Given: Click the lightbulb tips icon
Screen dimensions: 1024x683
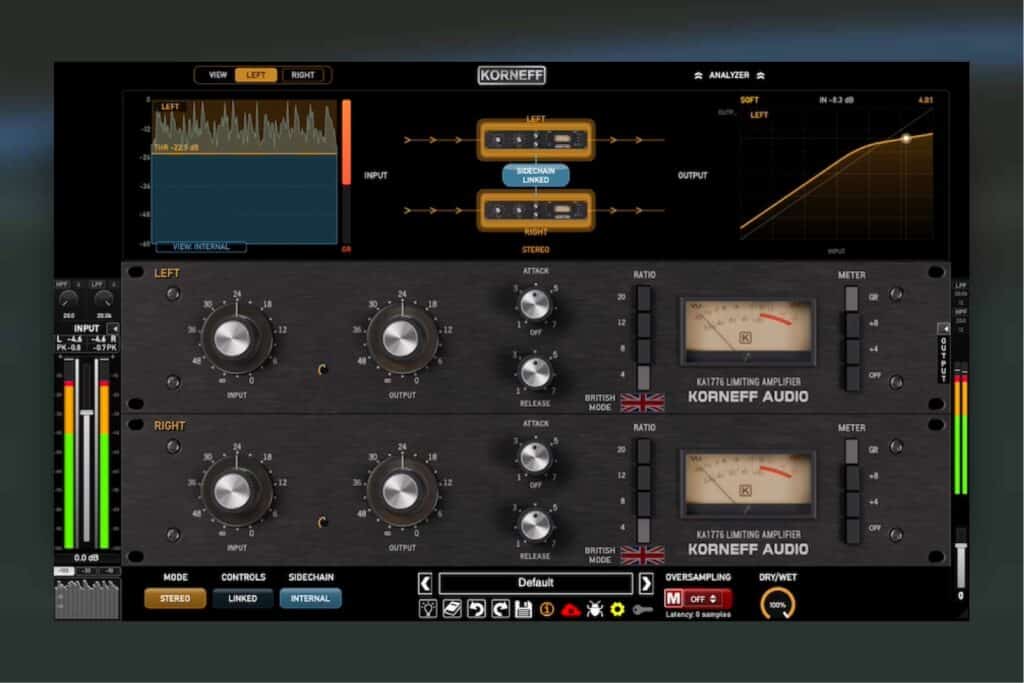Looking at the screenshot, I should [428, 609].
